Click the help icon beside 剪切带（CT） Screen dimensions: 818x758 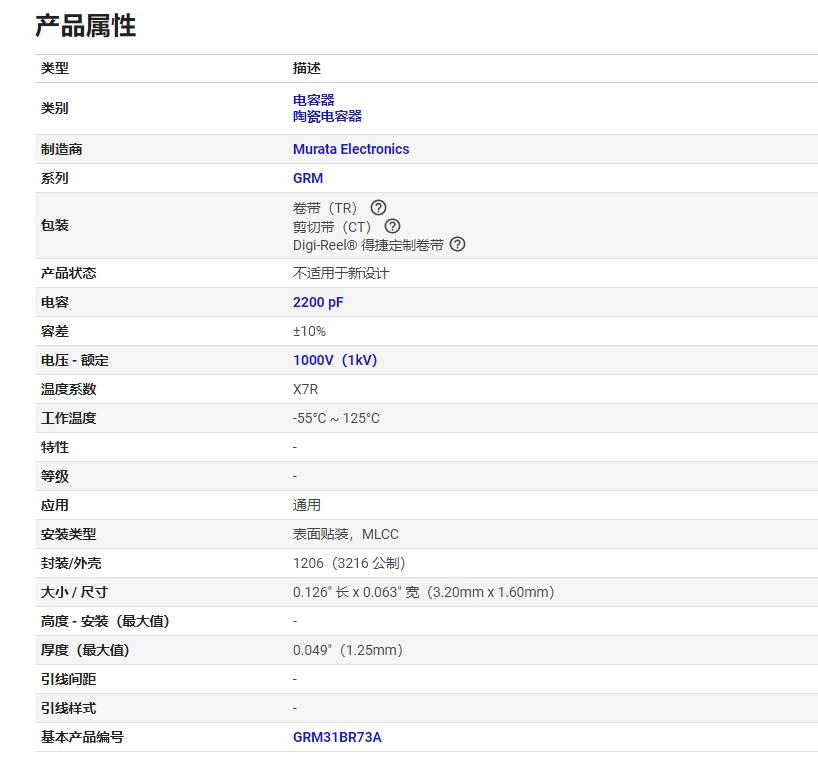pyautogui.click(x=392, y=226)
